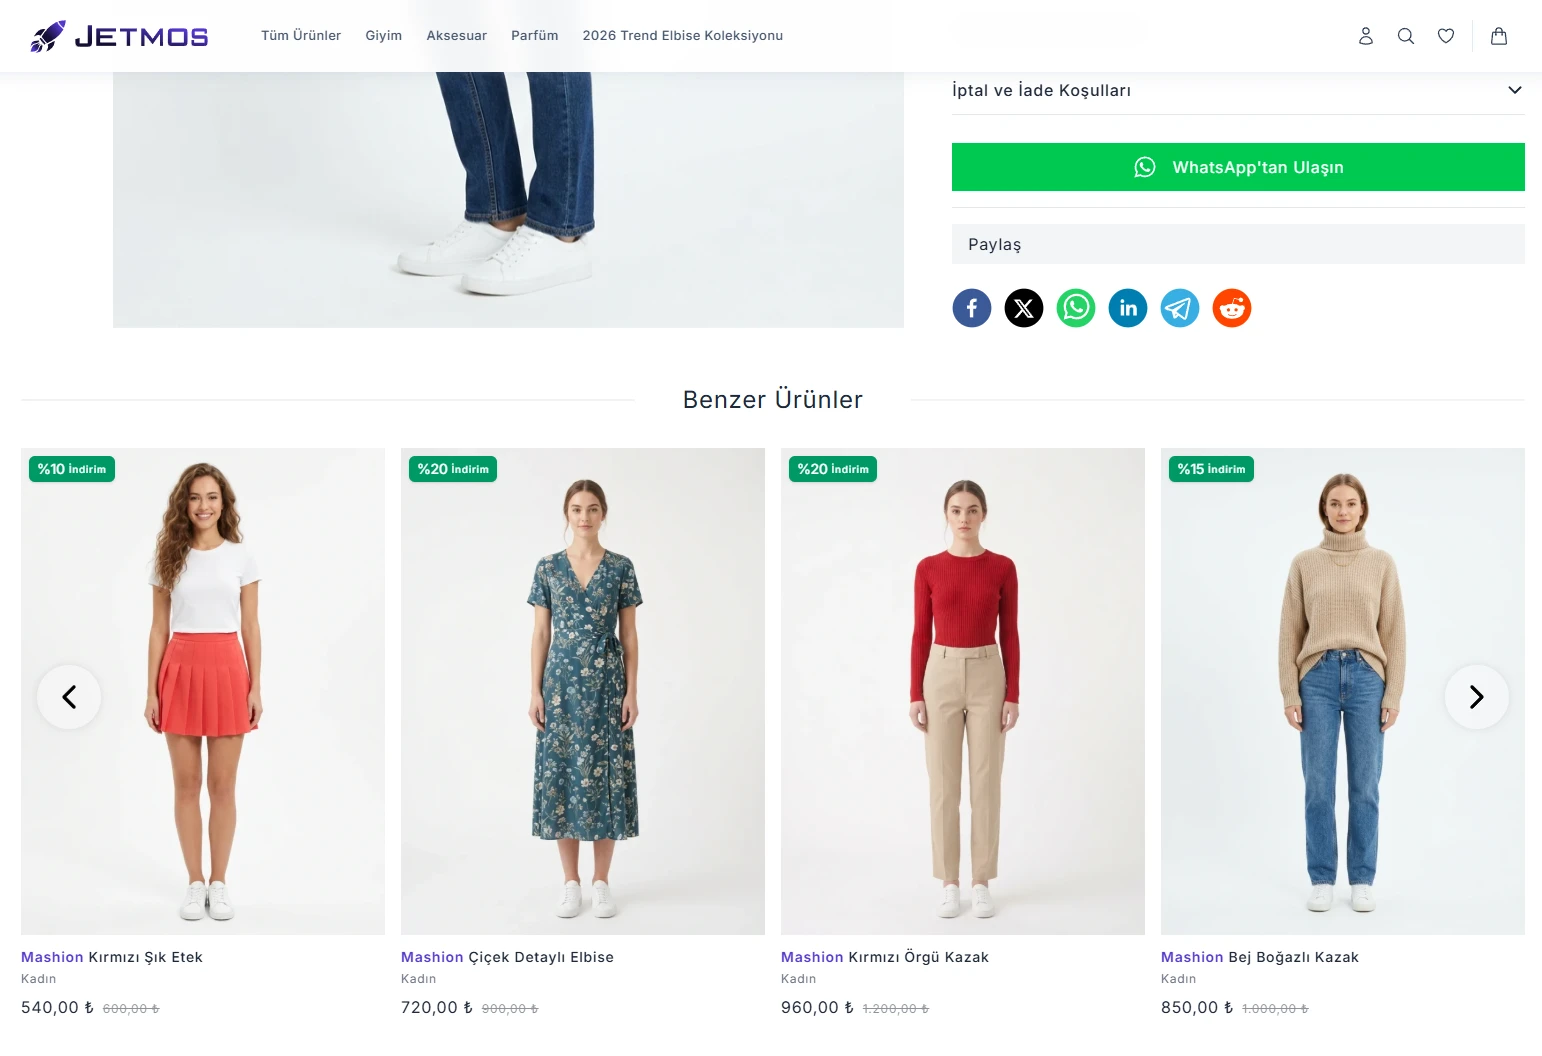Go to the Jetmos logo homepage

point(119,36)
